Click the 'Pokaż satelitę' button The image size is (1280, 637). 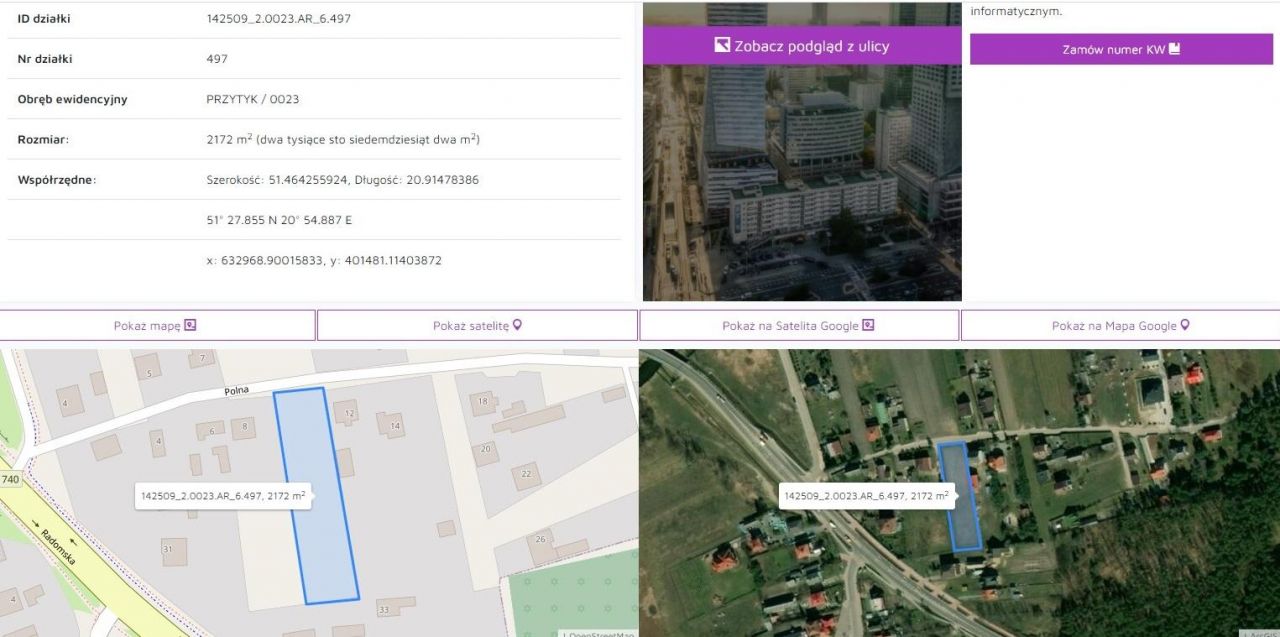pos(477,324)
